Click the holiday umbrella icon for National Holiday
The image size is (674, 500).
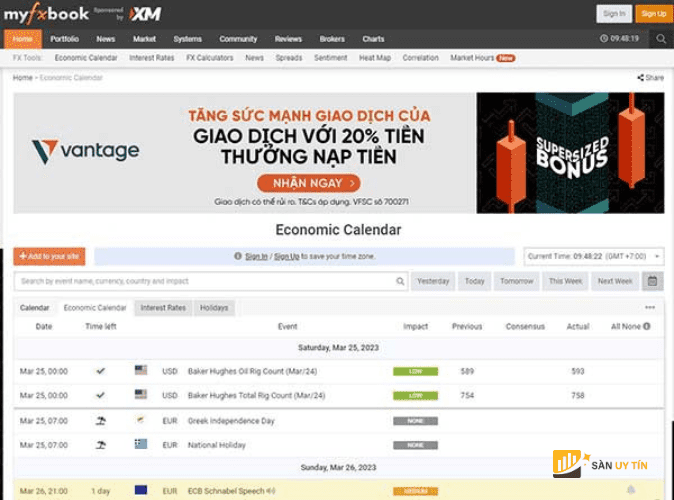101,445
